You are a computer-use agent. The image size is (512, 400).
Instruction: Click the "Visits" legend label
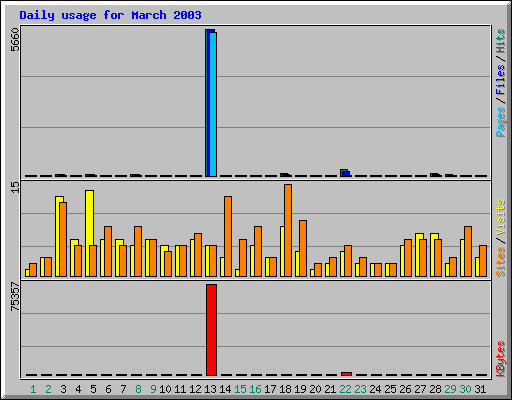(500, 217)
